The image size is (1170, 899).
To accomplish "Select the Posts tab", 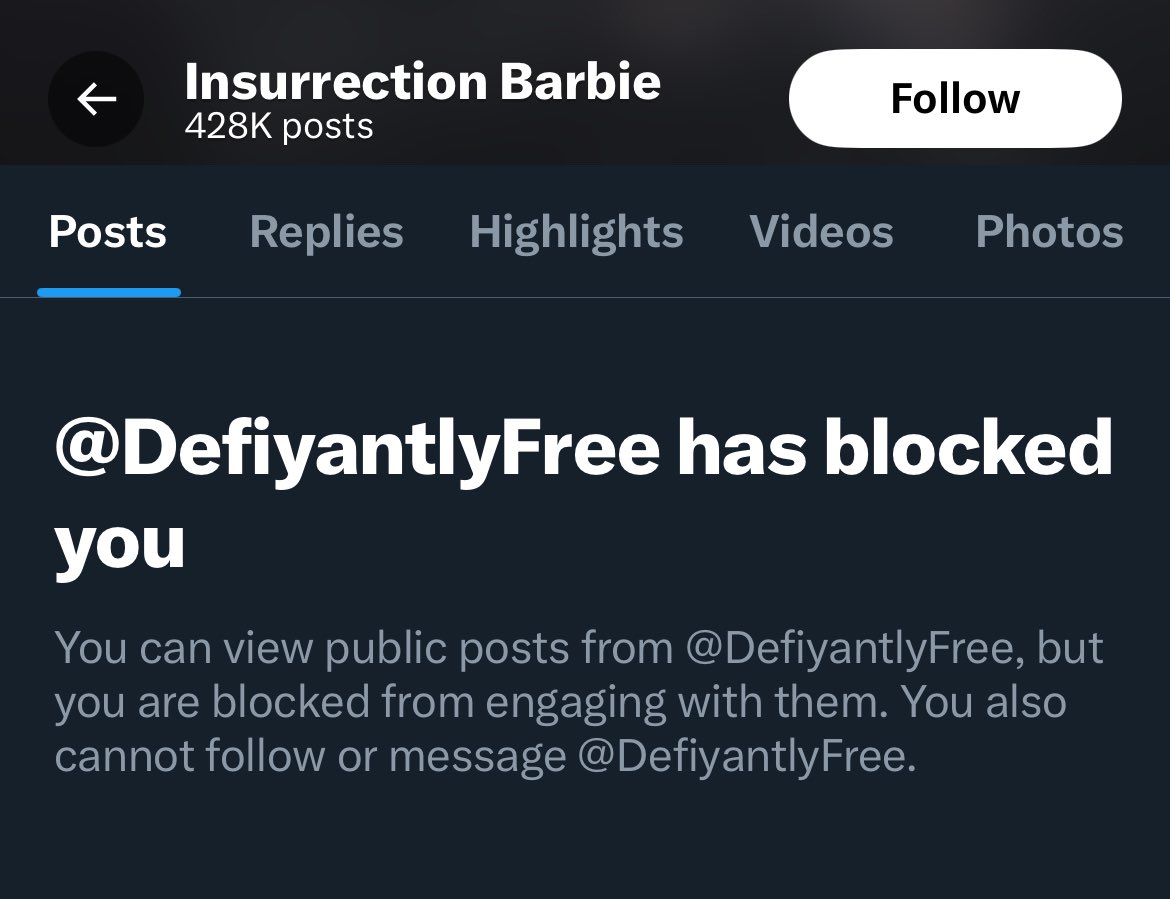I will coord(108,232).
